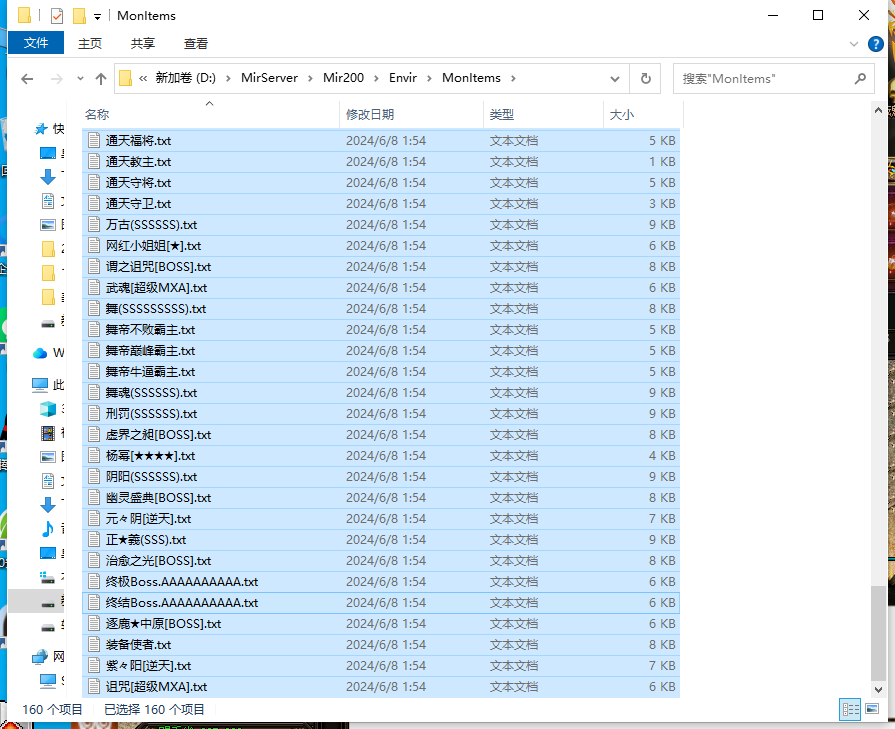Select This PC icon in sidebar
The image size is (895, 729).
(40, 385)
